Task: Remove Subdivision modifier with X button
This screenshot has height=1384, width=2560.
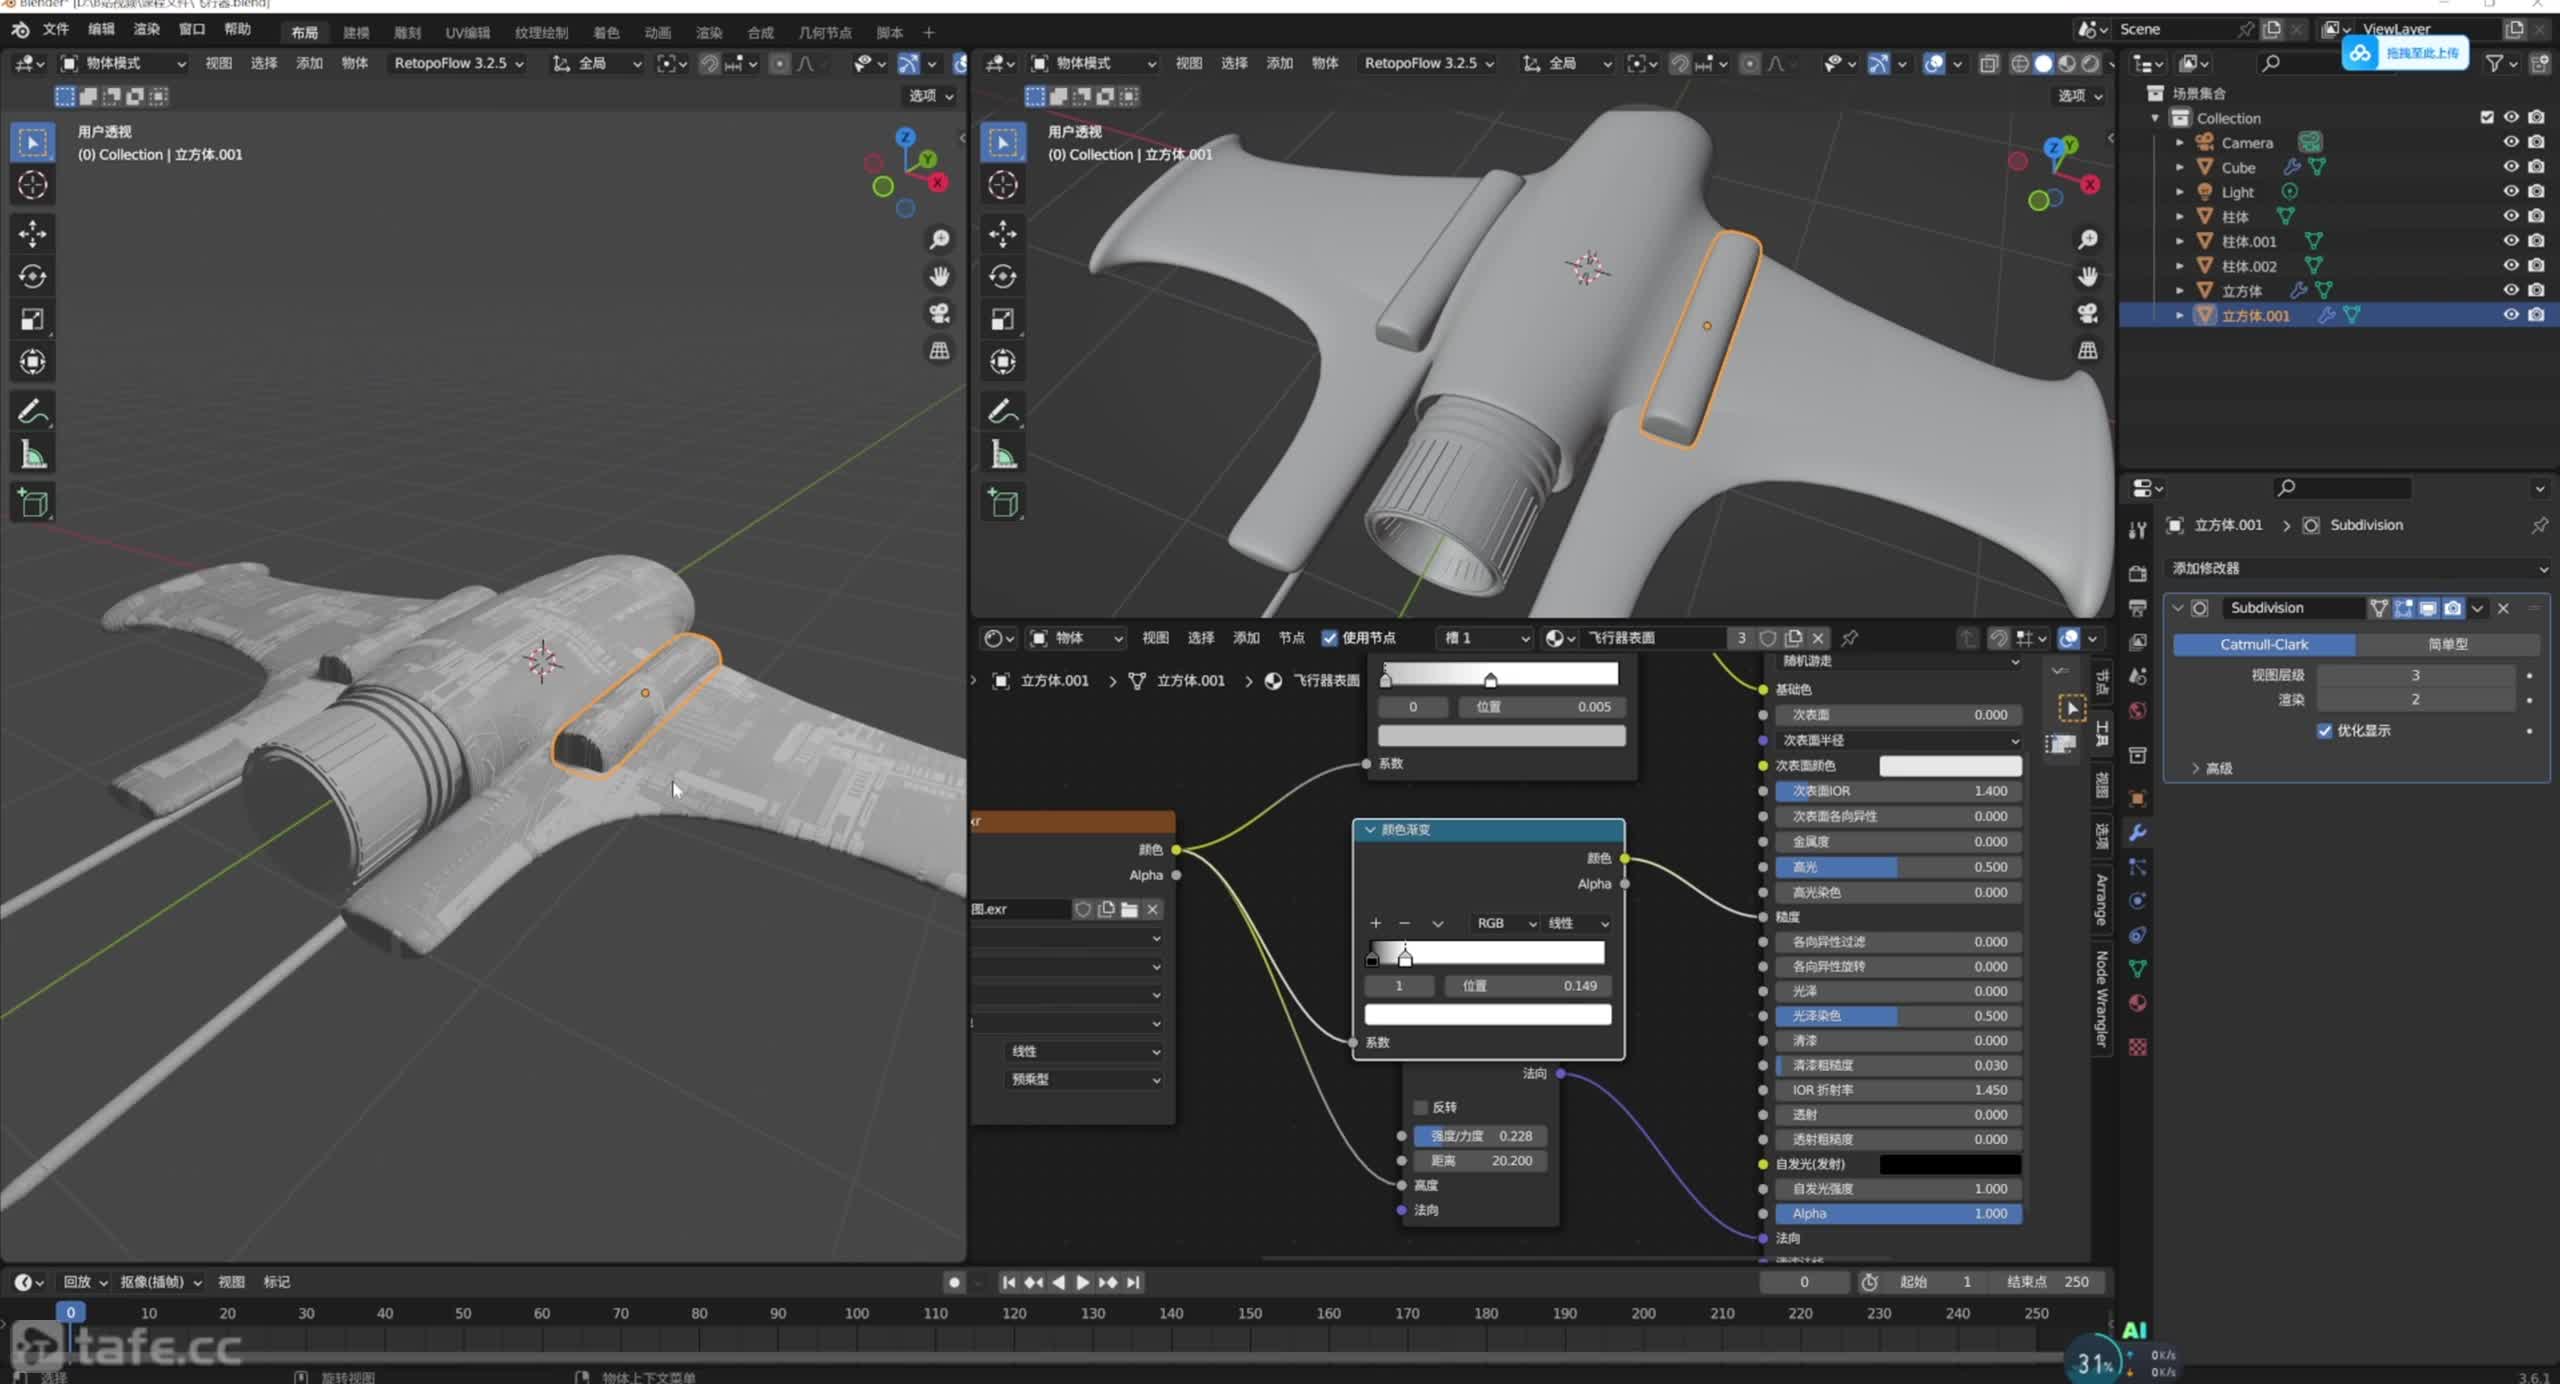Action: [2503, 608]
